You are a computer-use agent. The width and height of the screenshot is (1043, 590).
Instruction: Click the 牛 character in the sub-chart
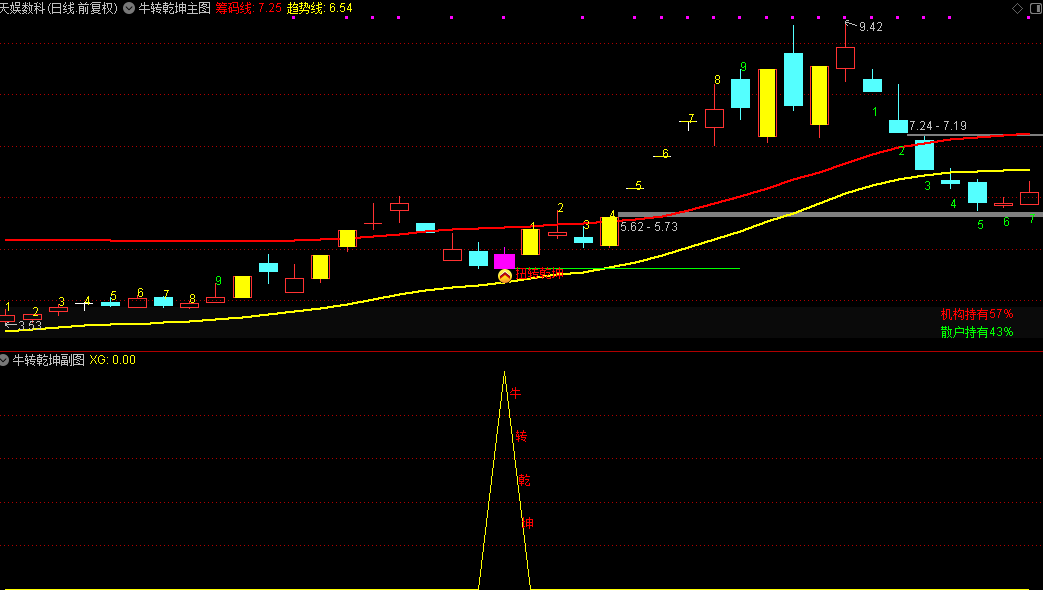(515, 393)
